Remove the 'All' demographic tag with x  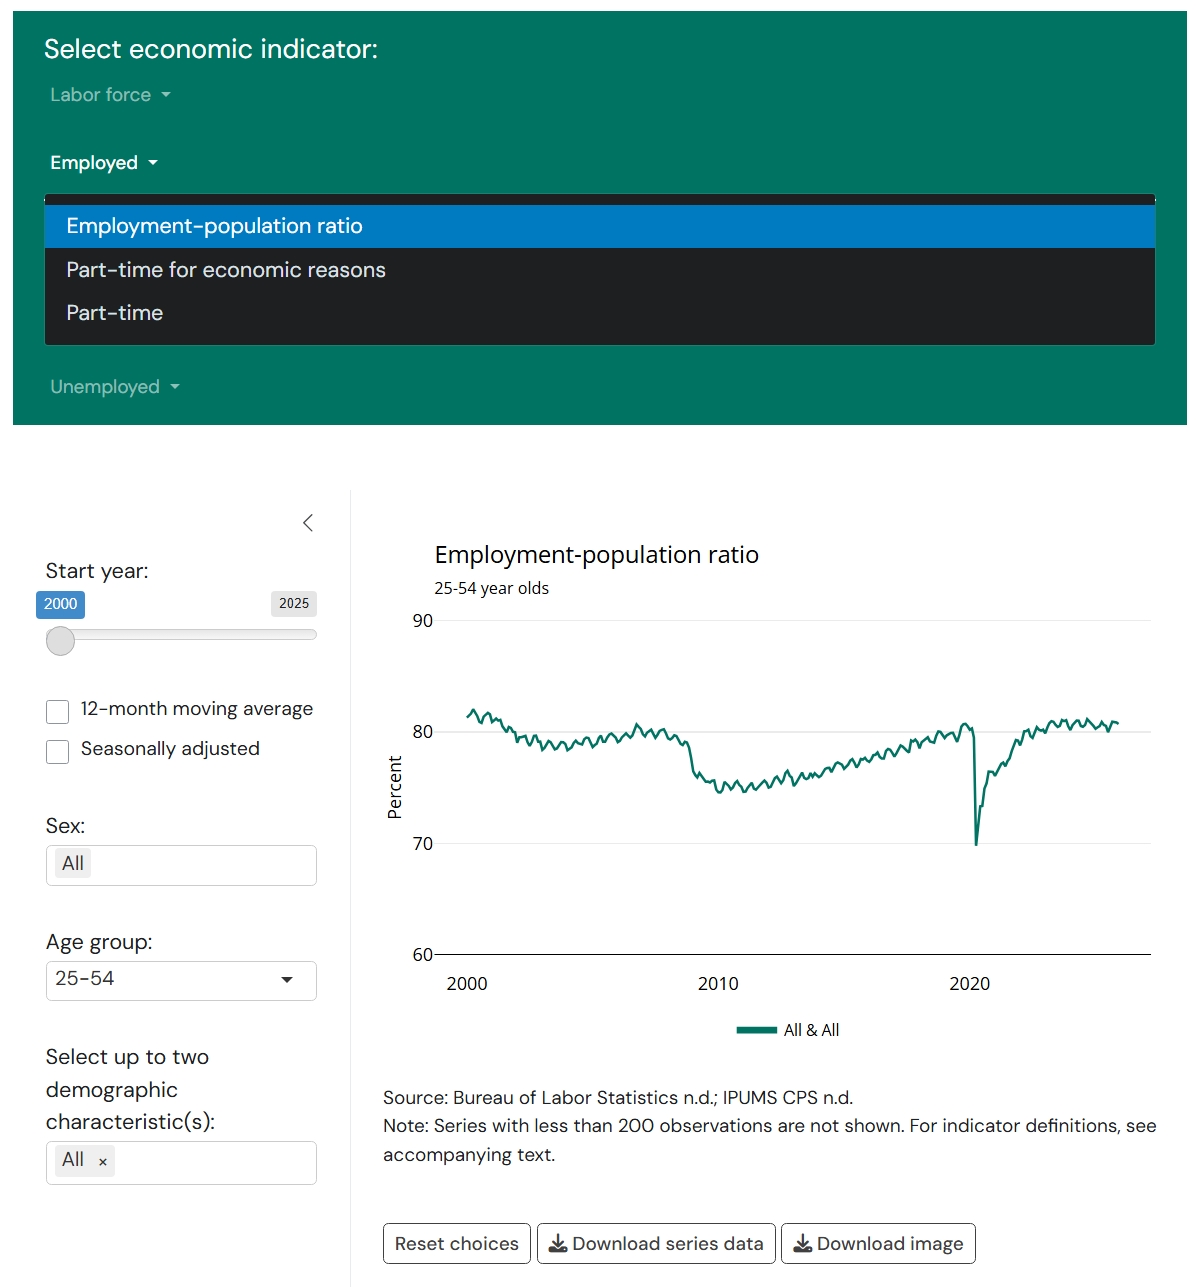103,1162
